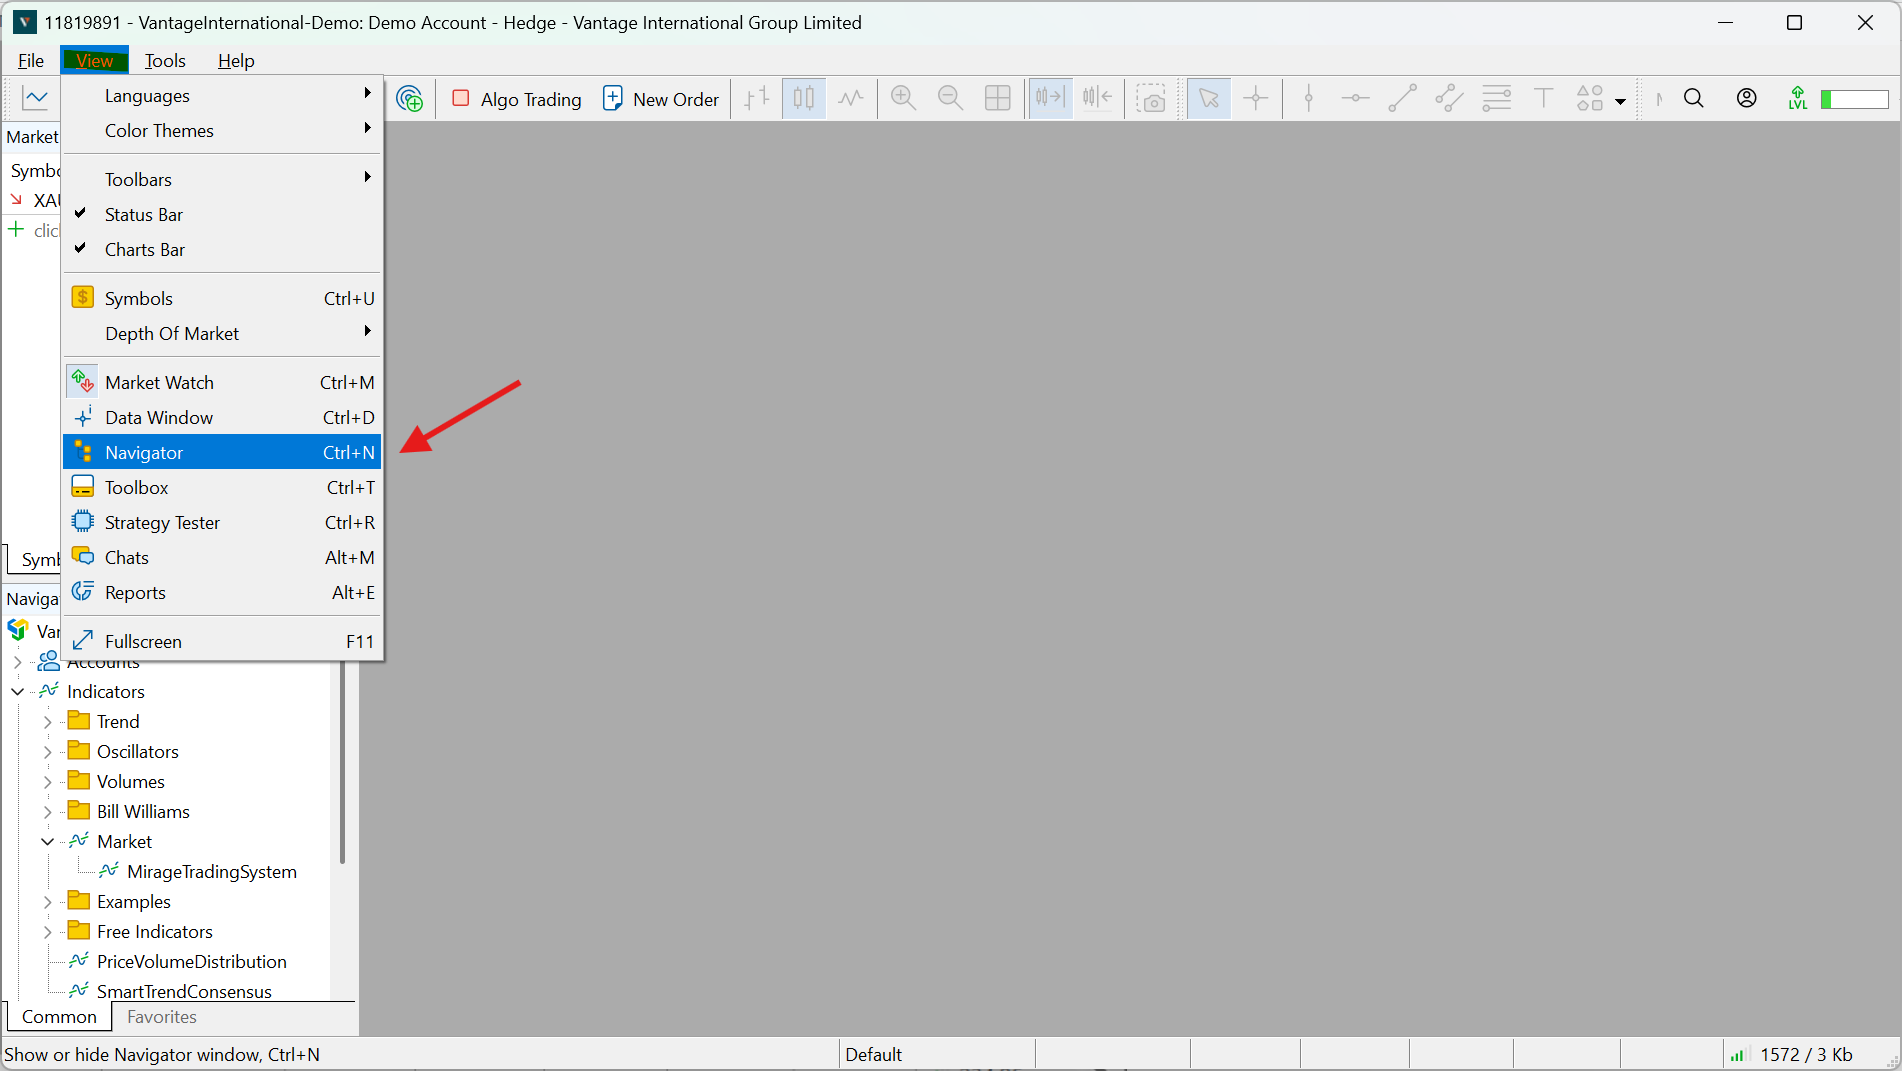Toggle the Charts Bar checkmark option
The width and height of the screenshot is (1902, 1071).
coord(222,250)
